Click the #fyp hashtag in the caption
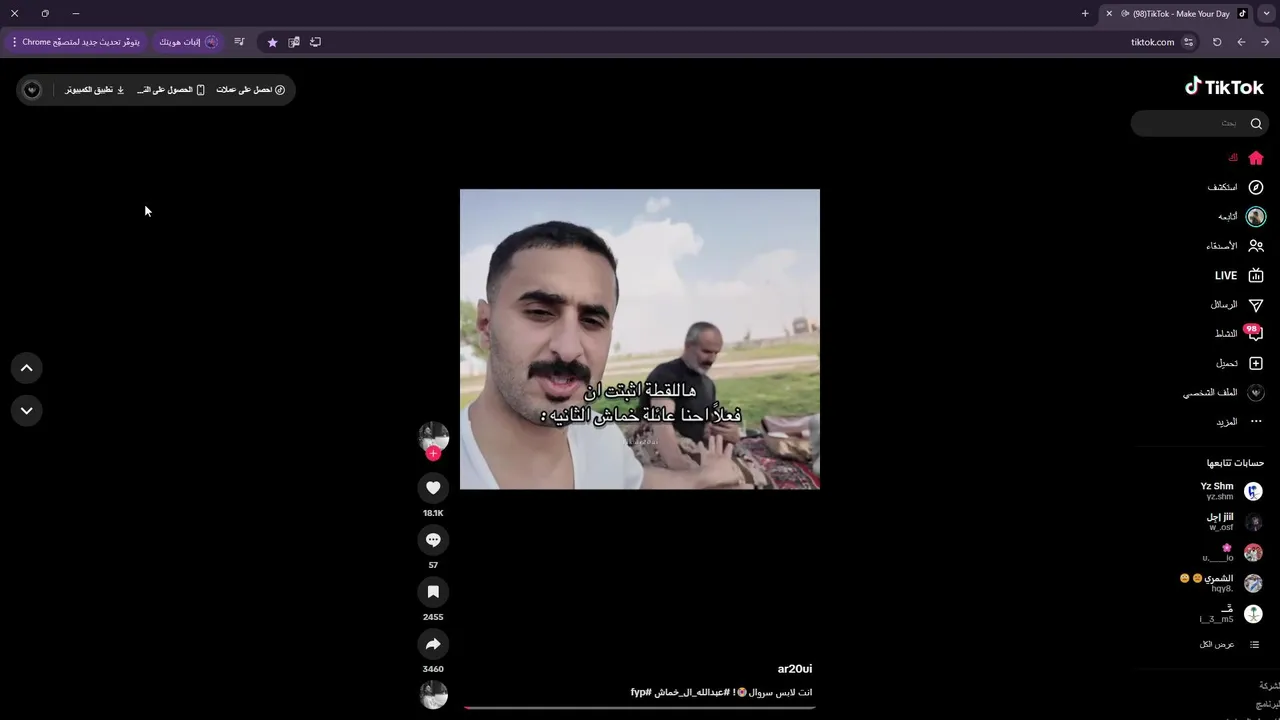Screen dimensions: 1280x720 [x=641, y=692]
